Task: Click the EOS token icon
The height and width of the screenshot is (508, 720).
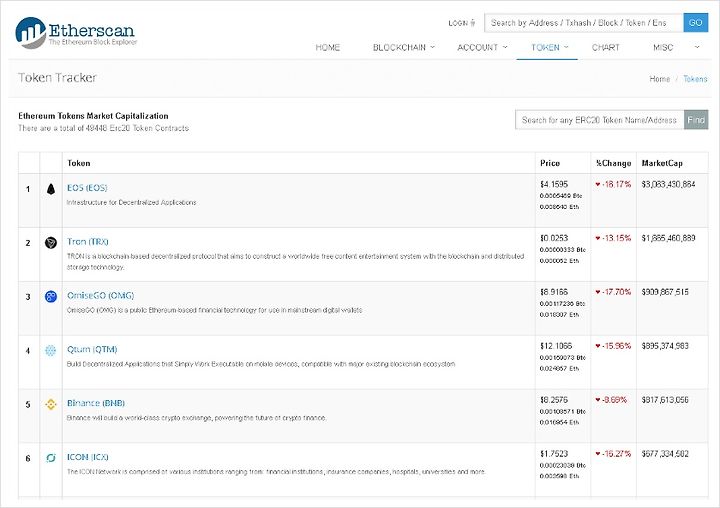Action: tap(51, 189)
